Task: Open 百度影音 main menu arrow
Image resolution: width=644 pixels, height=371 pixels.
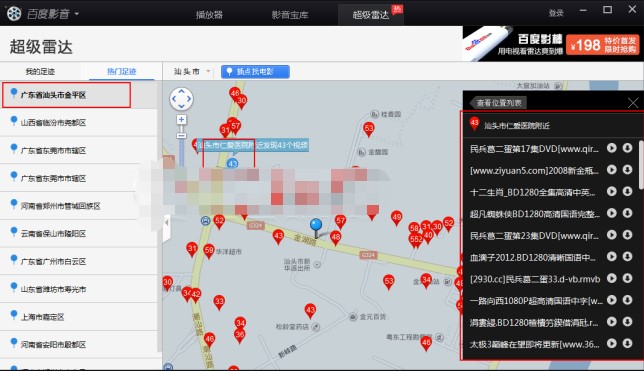Action: (x=77, y=14)
